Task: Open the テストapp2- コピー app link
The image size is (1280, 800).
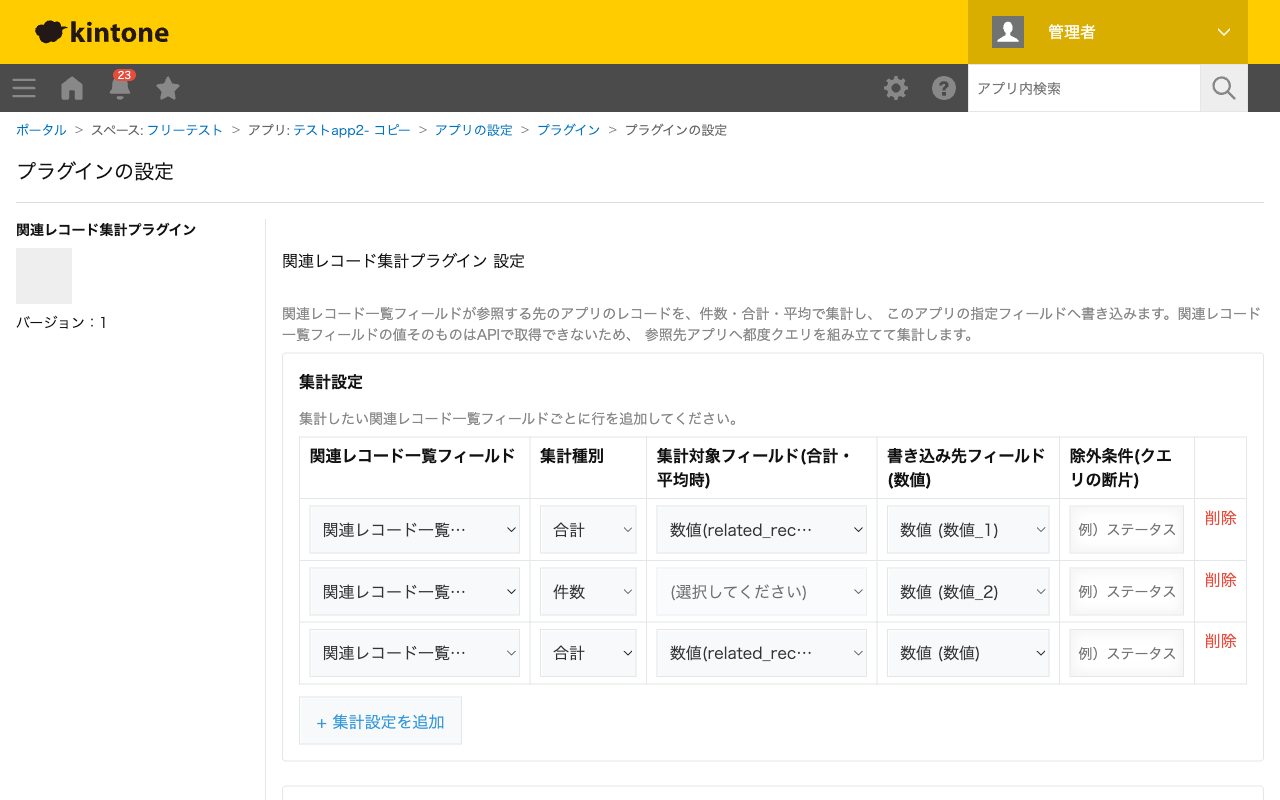Action: (x=352, y=130)
